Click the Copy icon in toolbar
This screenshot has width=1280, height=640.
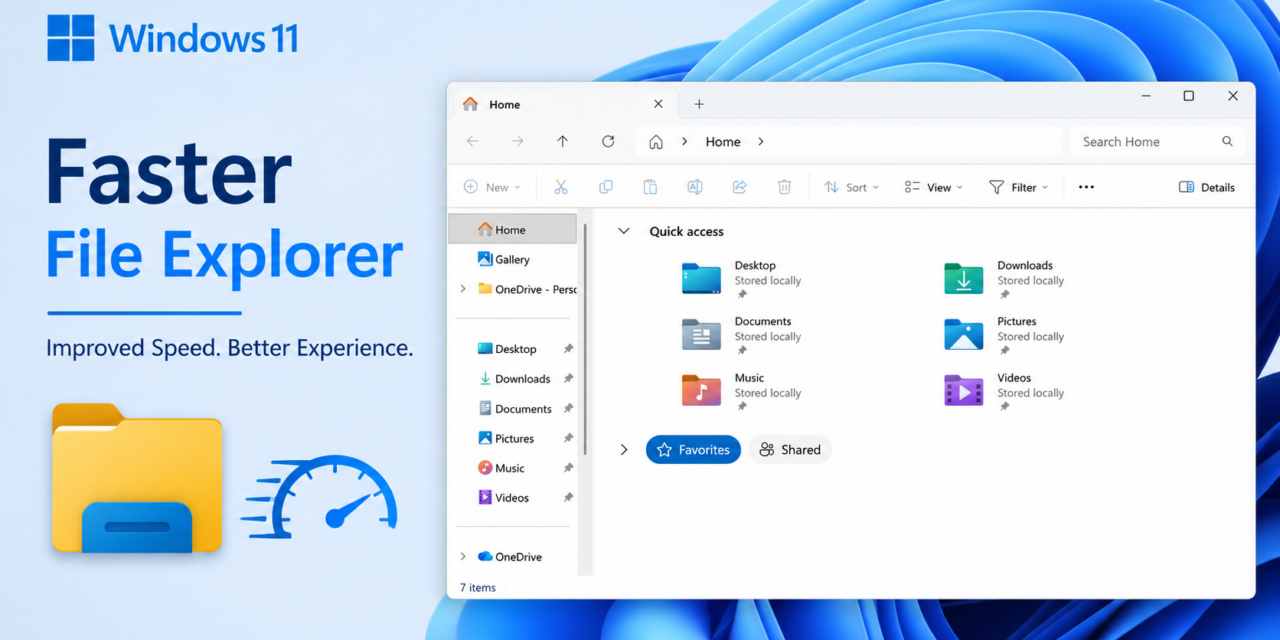tap(606, 187)
